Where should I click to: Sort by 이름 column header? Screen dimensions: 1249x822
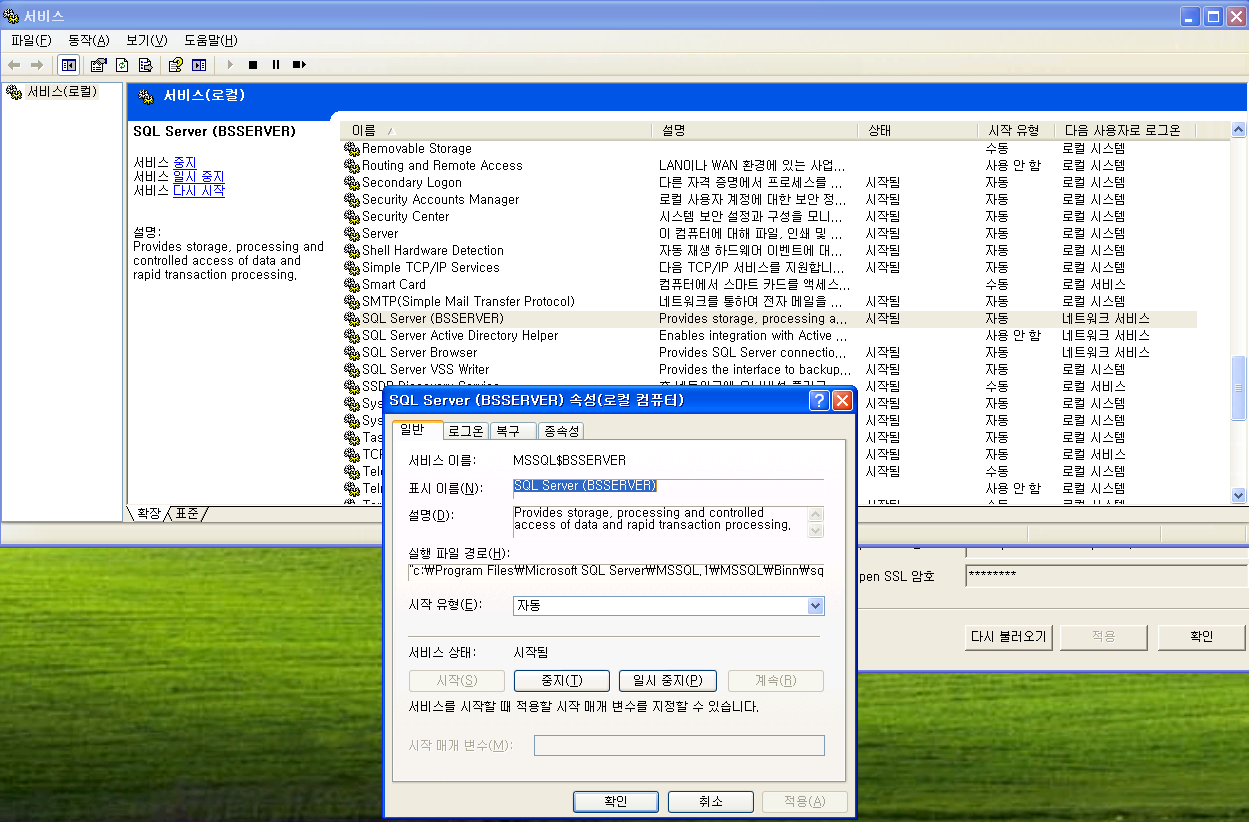[x=496, y=131]
